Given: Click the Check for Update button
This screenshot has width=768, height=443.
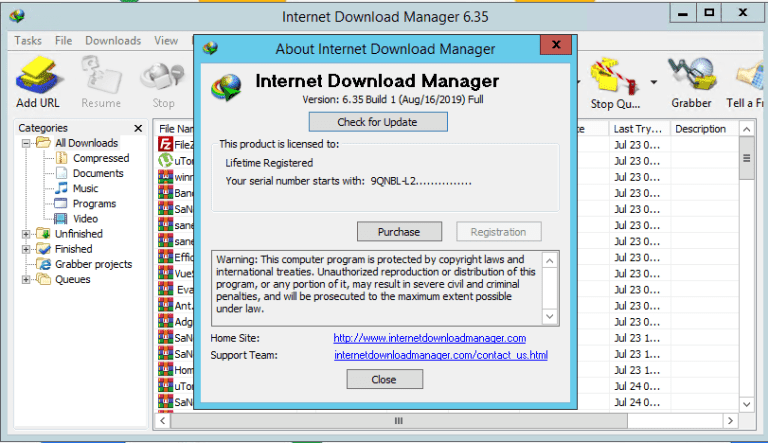Looking at the screenshot, I should pos(378,122).
